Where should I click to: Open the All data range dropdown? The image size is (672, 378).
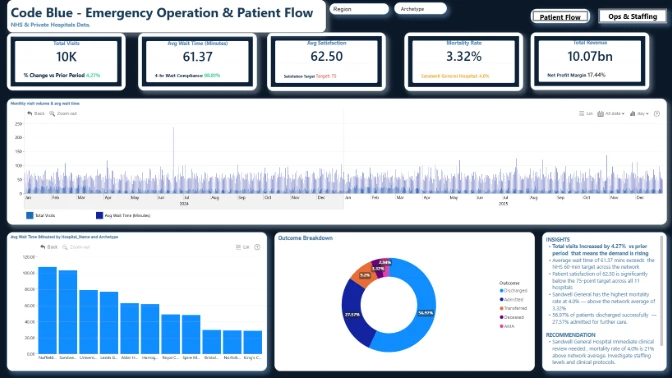pyautogui.click(x=611, y=114)
